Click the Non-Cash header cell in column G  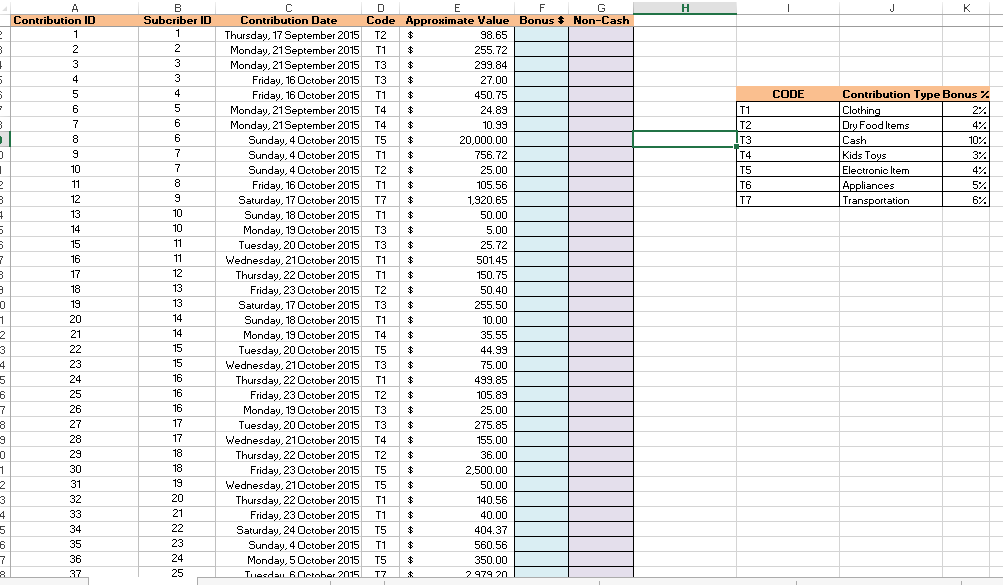click(601, 20)
